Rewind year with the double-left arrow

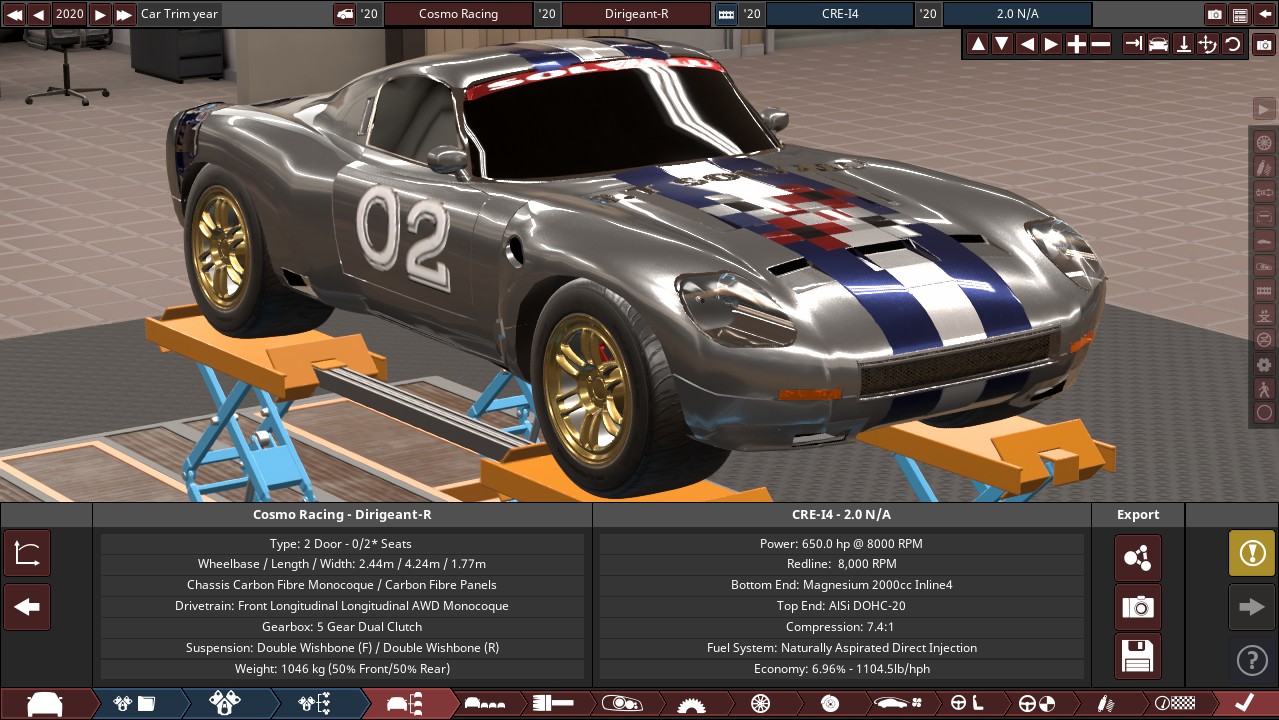pyautogui.click(x=14, y=14)
